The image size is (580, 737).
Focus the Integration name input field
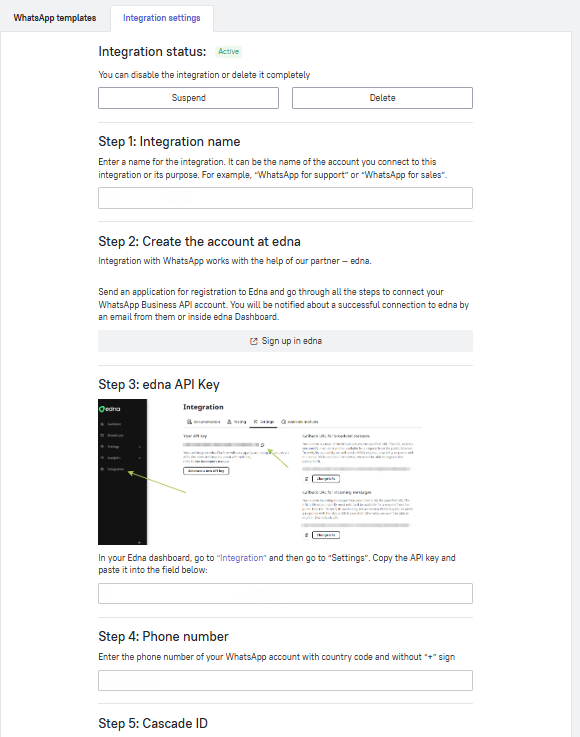tap(285, 198)
